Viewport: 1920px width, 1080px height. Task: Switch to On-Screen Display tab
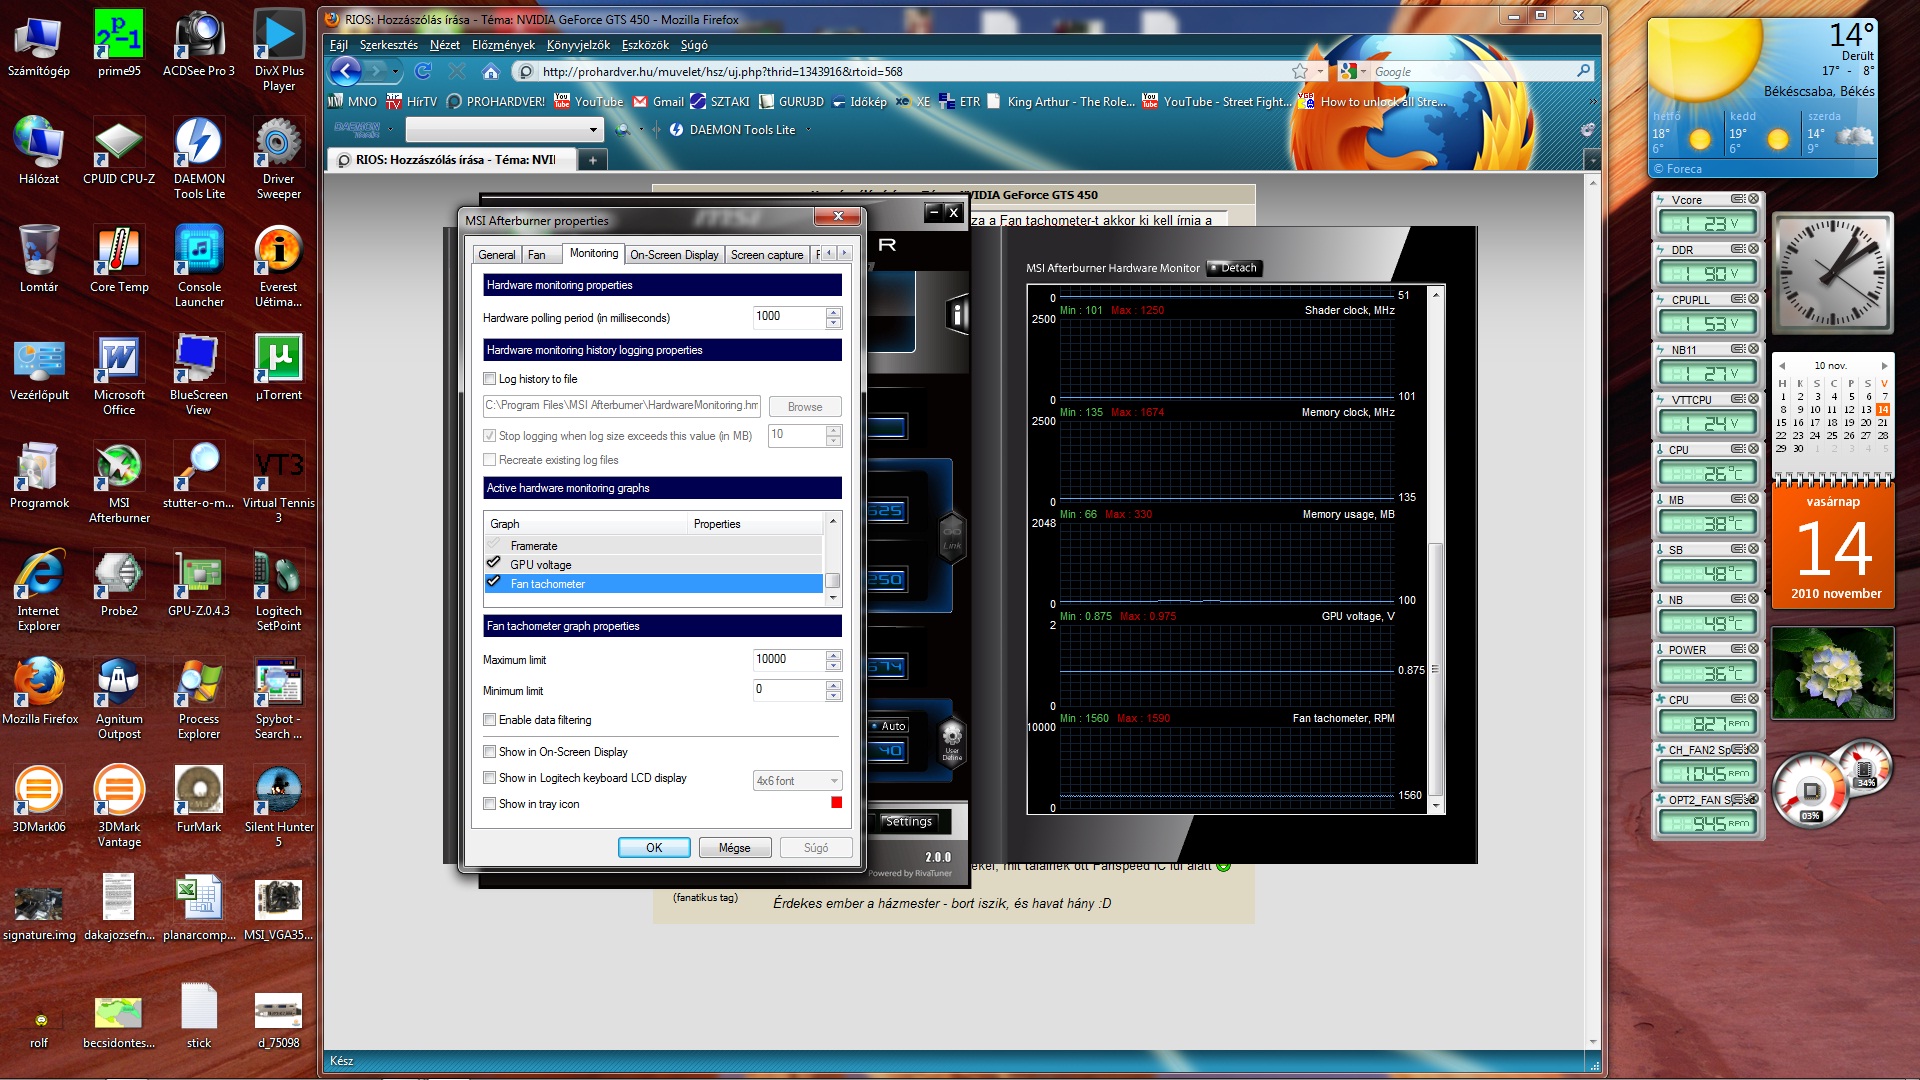click(x=674, y=255)
